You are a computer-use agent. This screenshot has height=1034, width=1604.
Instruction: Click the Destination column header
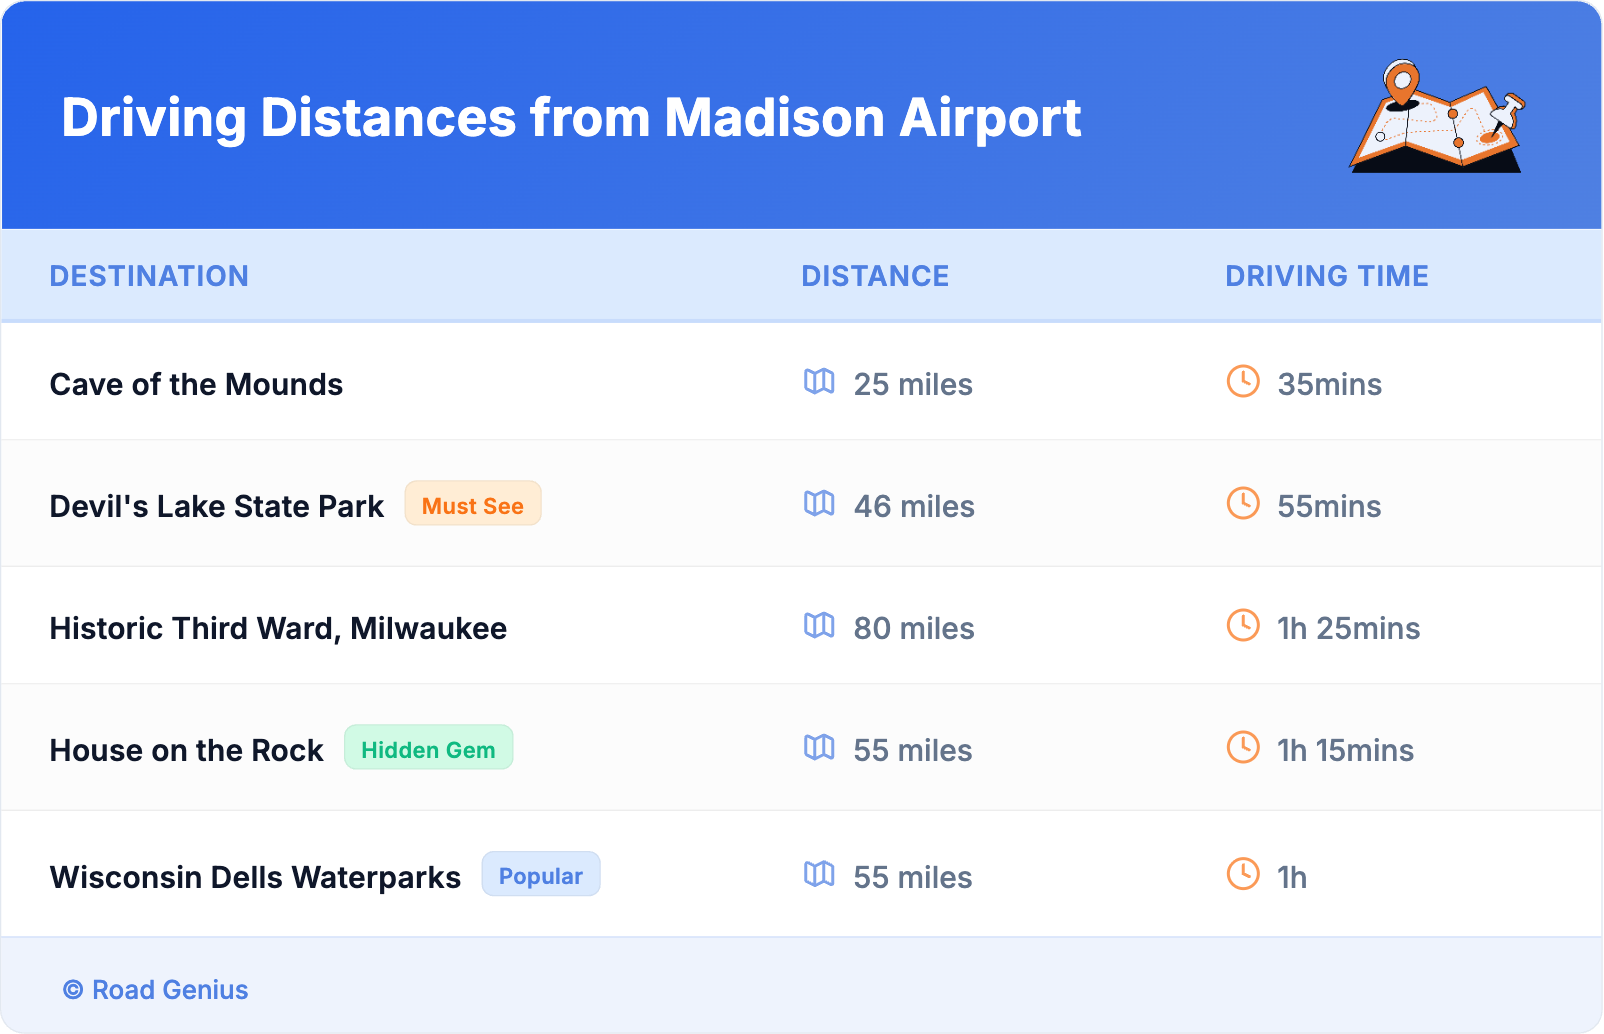click(x=149, y=276)
